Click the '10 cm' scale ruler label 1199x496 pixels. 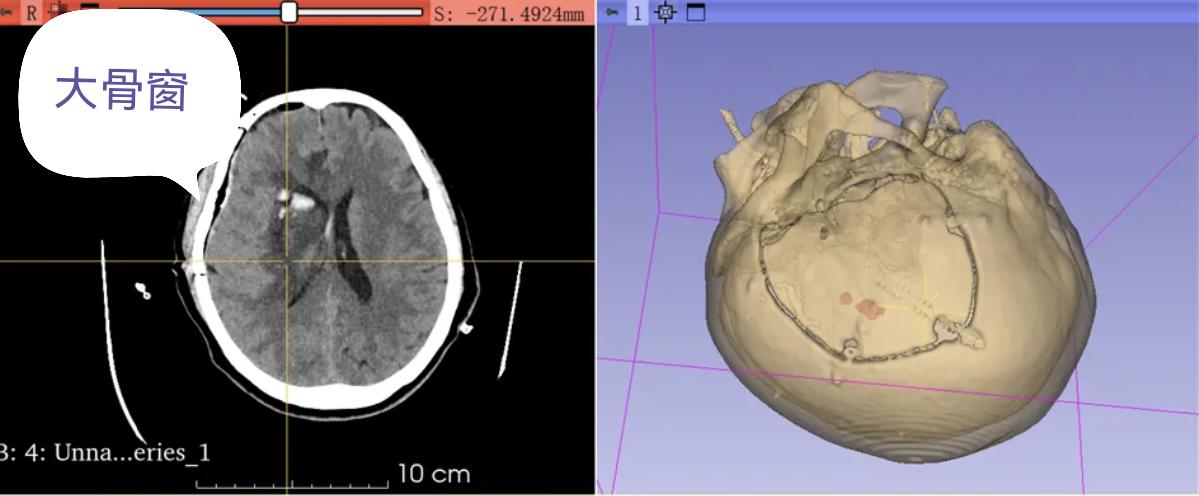[434, 474]
